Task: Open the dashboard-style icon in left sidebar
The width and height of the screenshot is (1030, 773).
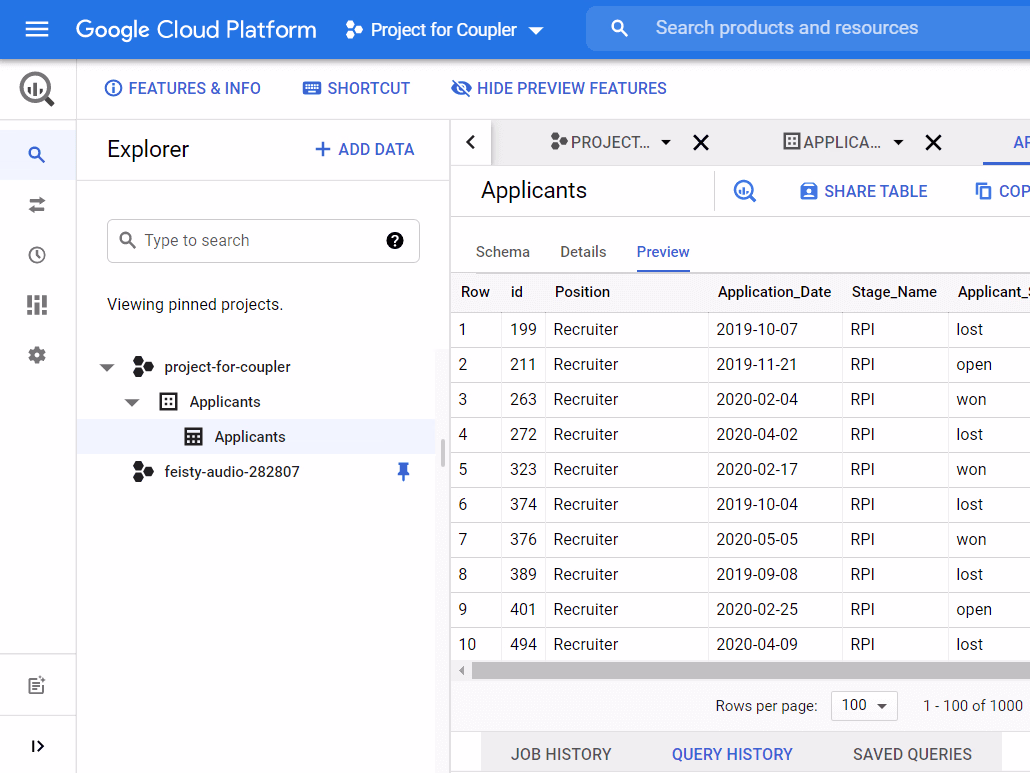Action: pyautogui.click(x=37, y=305)
